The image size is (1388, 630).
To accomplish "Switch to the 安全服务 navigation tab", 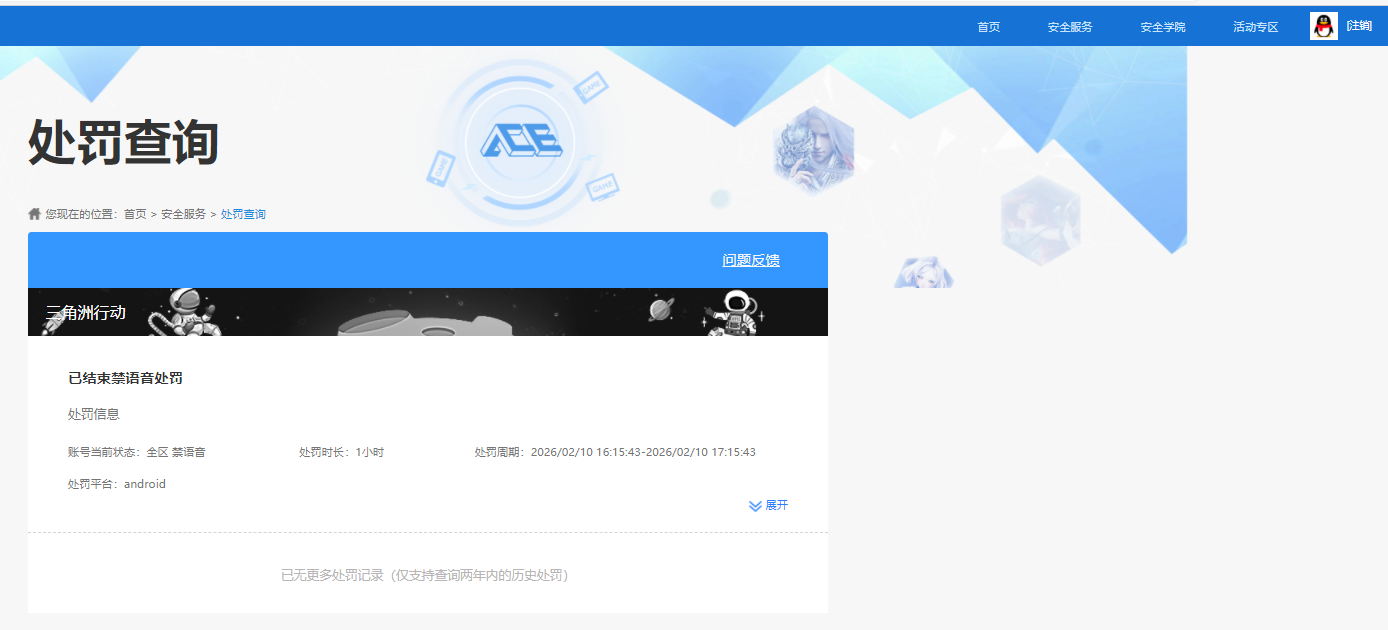I will (x=1071, y=26).
